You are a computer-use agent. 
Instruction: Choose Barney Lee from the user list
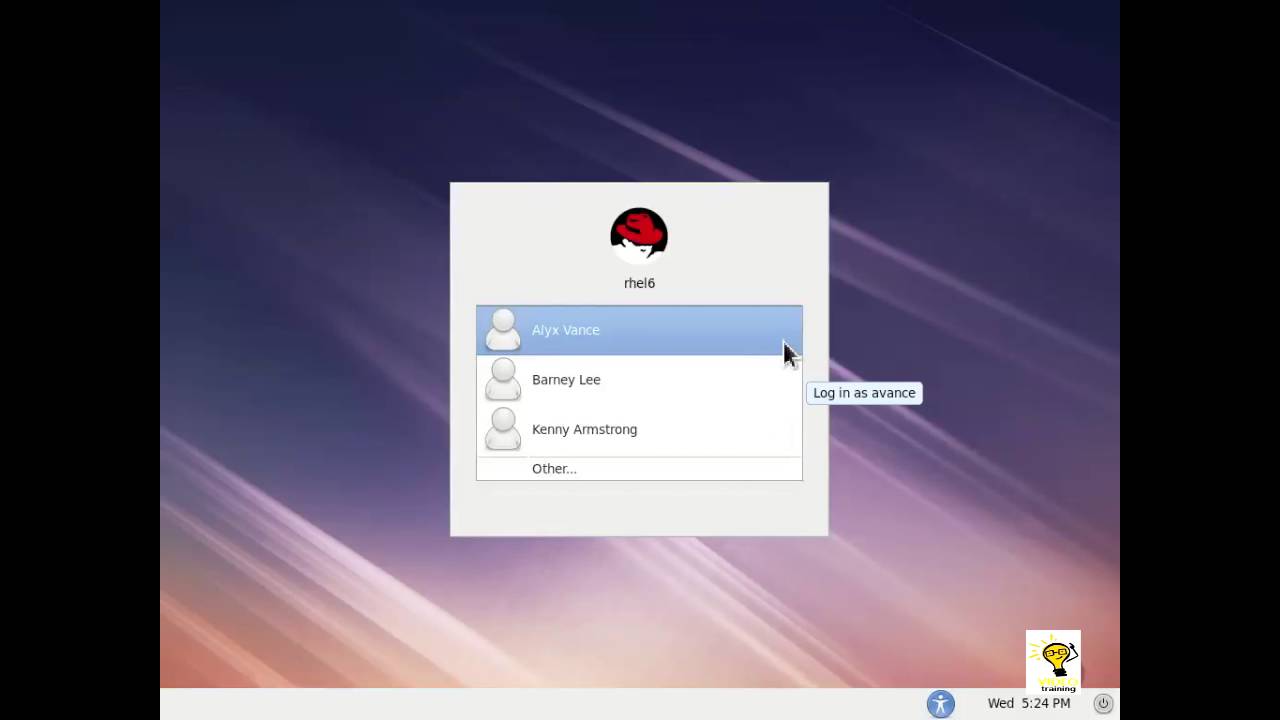point(639,380)
